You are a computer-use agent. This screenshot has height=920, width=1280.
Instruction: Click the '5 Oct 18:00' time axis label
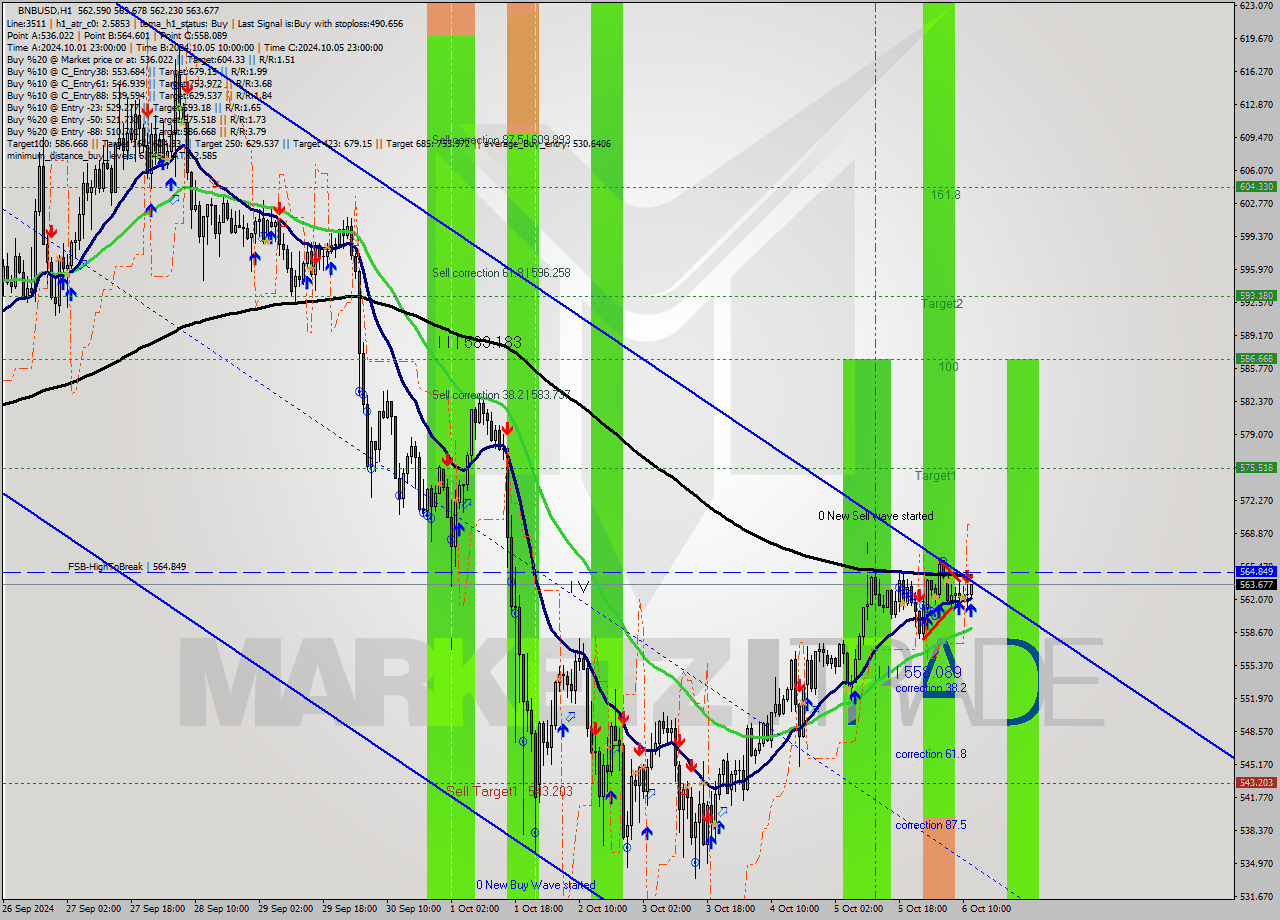pos(923,910)
